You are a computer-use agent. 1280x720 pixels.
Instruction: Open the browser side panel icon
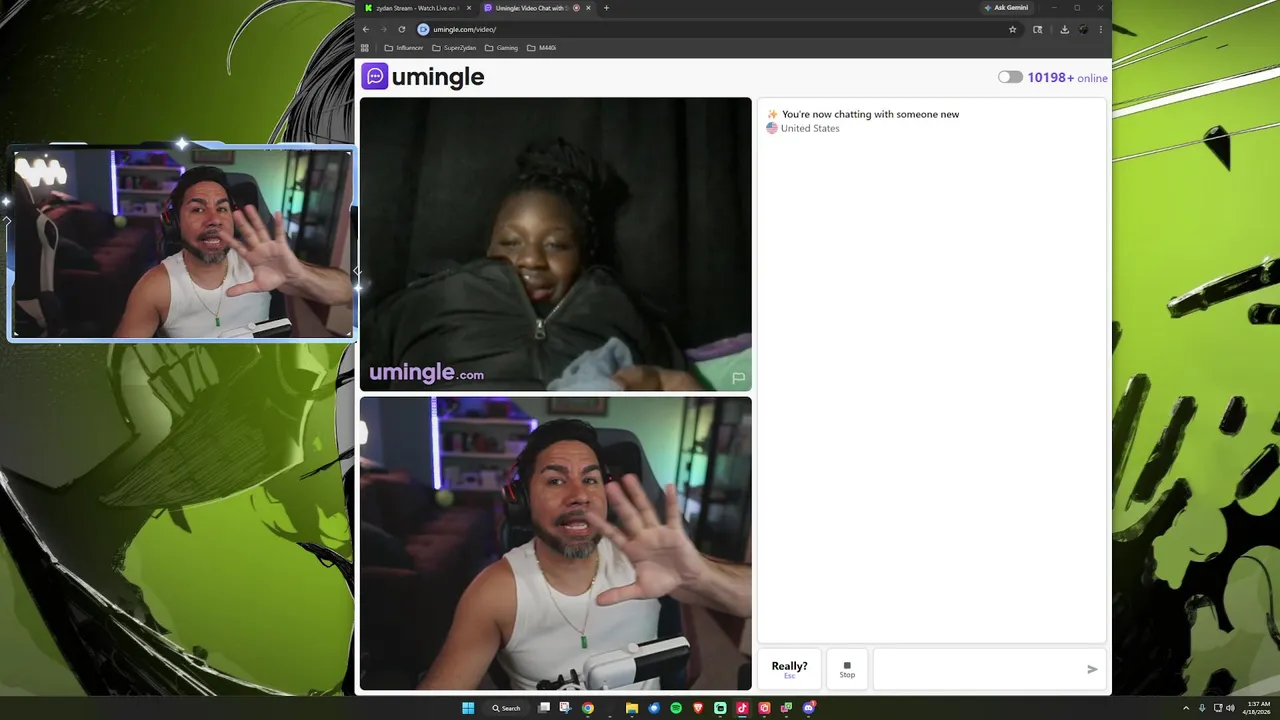tap(1037, 29)
